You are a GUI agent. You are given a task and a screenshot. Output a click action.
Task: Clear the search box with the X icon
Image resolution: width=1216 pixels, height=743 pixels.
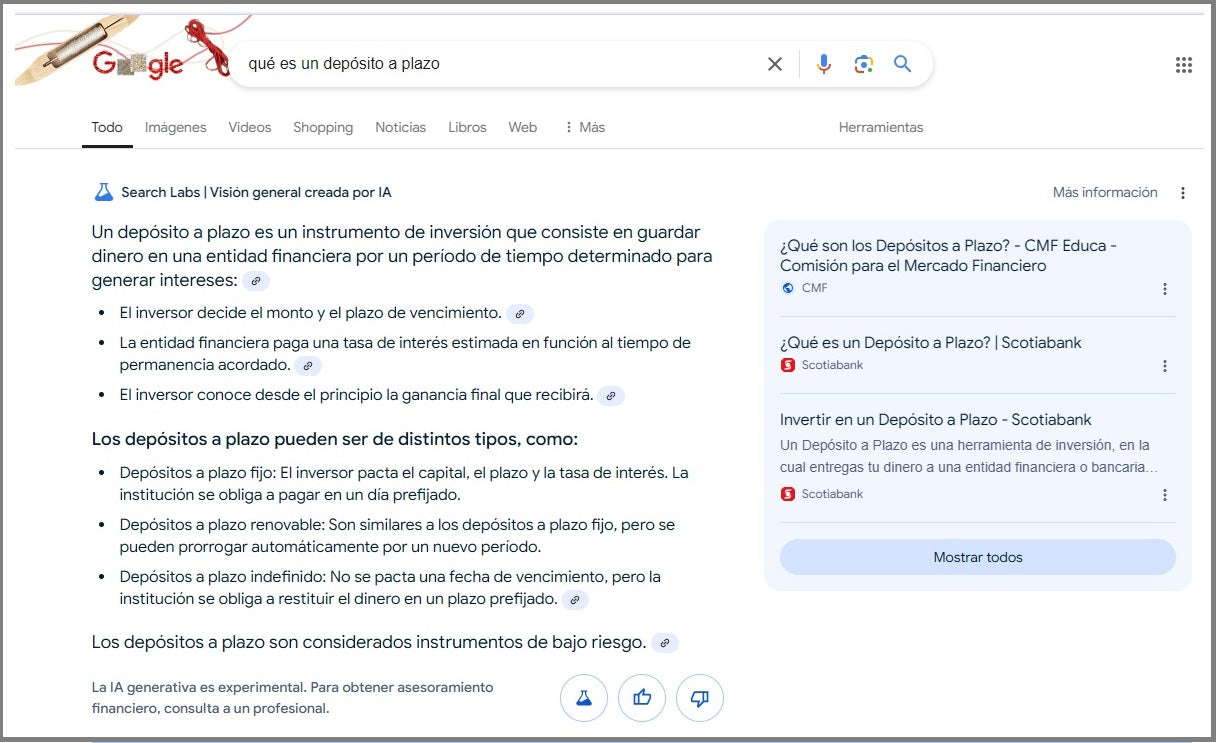click(x=775, y=64)
